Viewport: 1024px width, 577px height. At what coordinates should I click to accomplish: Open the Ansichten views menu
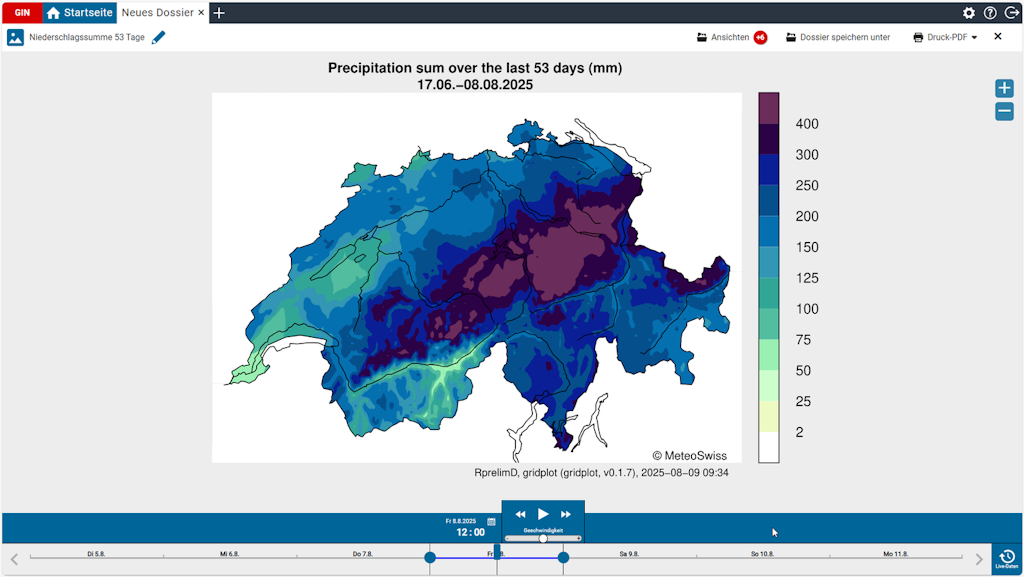731,37
